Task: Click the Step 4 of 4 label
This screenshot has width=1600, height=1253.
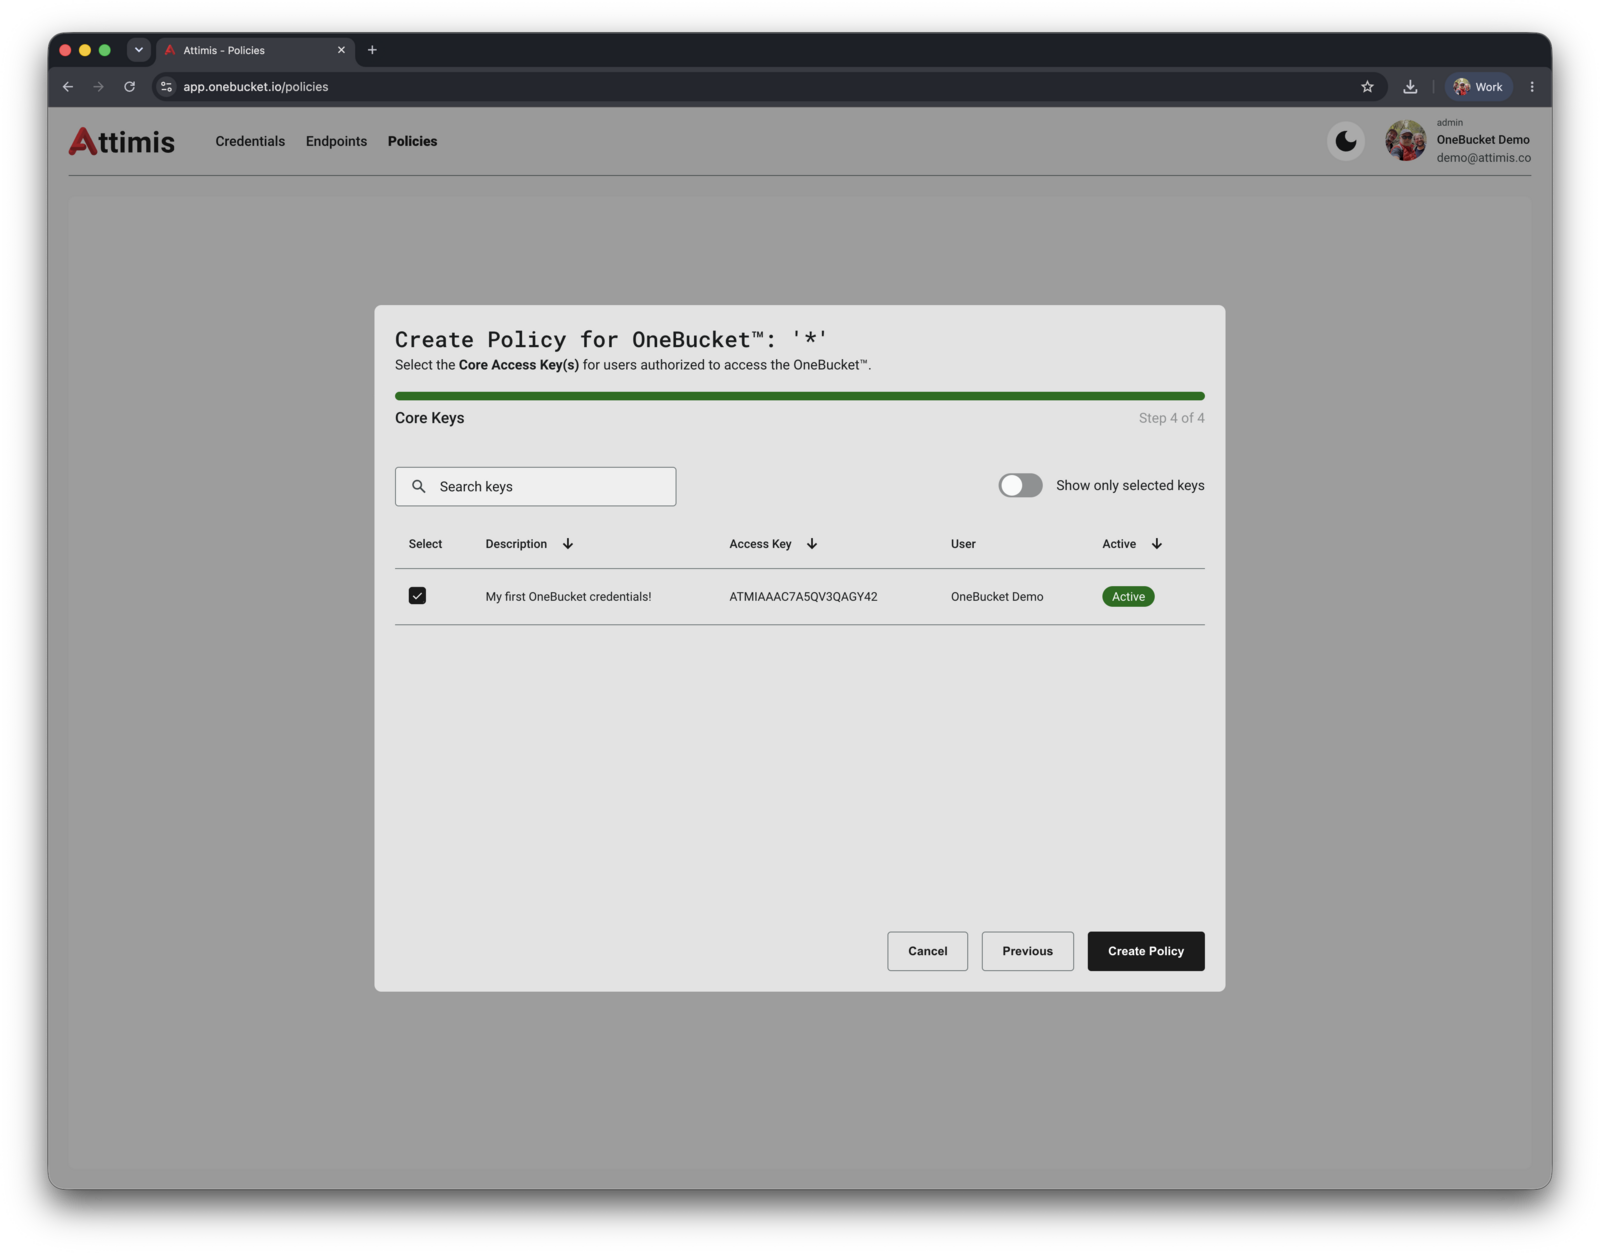Action: [1171, 418]
